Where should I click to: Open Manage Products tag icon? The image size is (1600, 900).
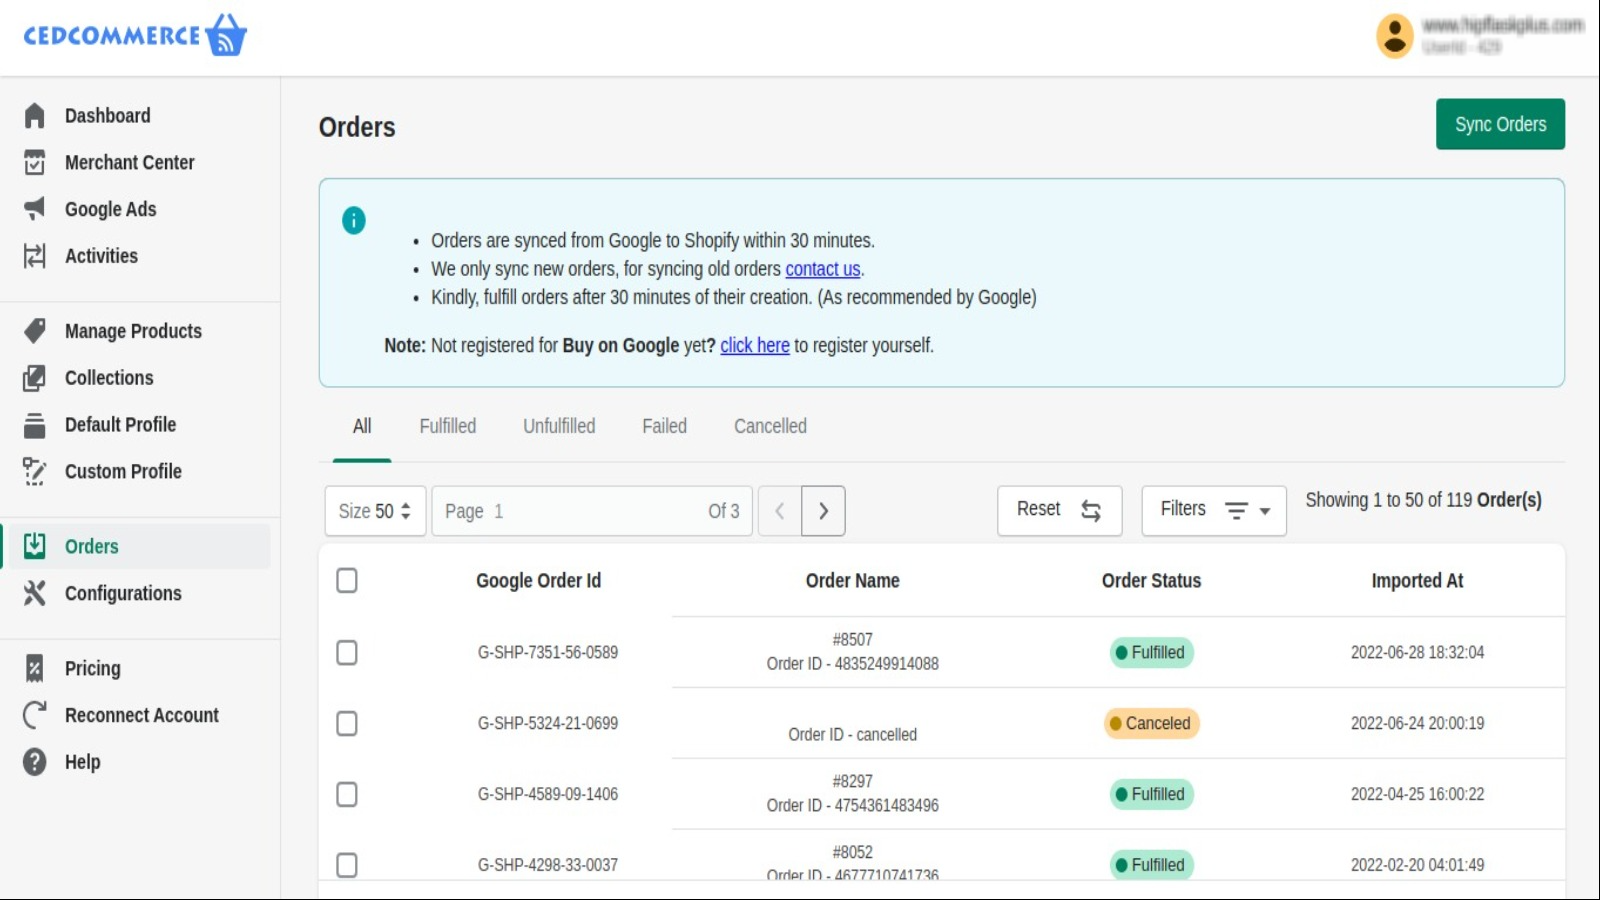coord(35,331)
